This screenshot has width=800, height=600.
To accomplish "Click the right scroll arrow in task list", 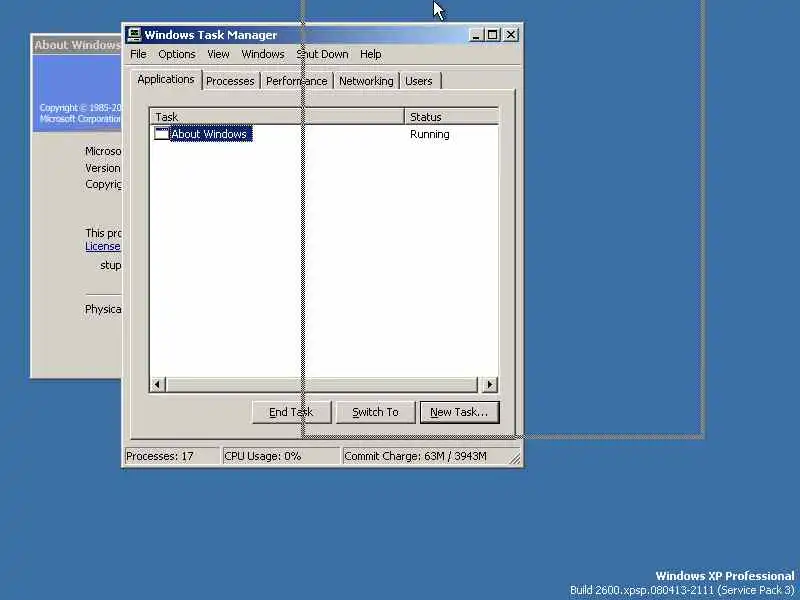I will (x=490, y=385).
